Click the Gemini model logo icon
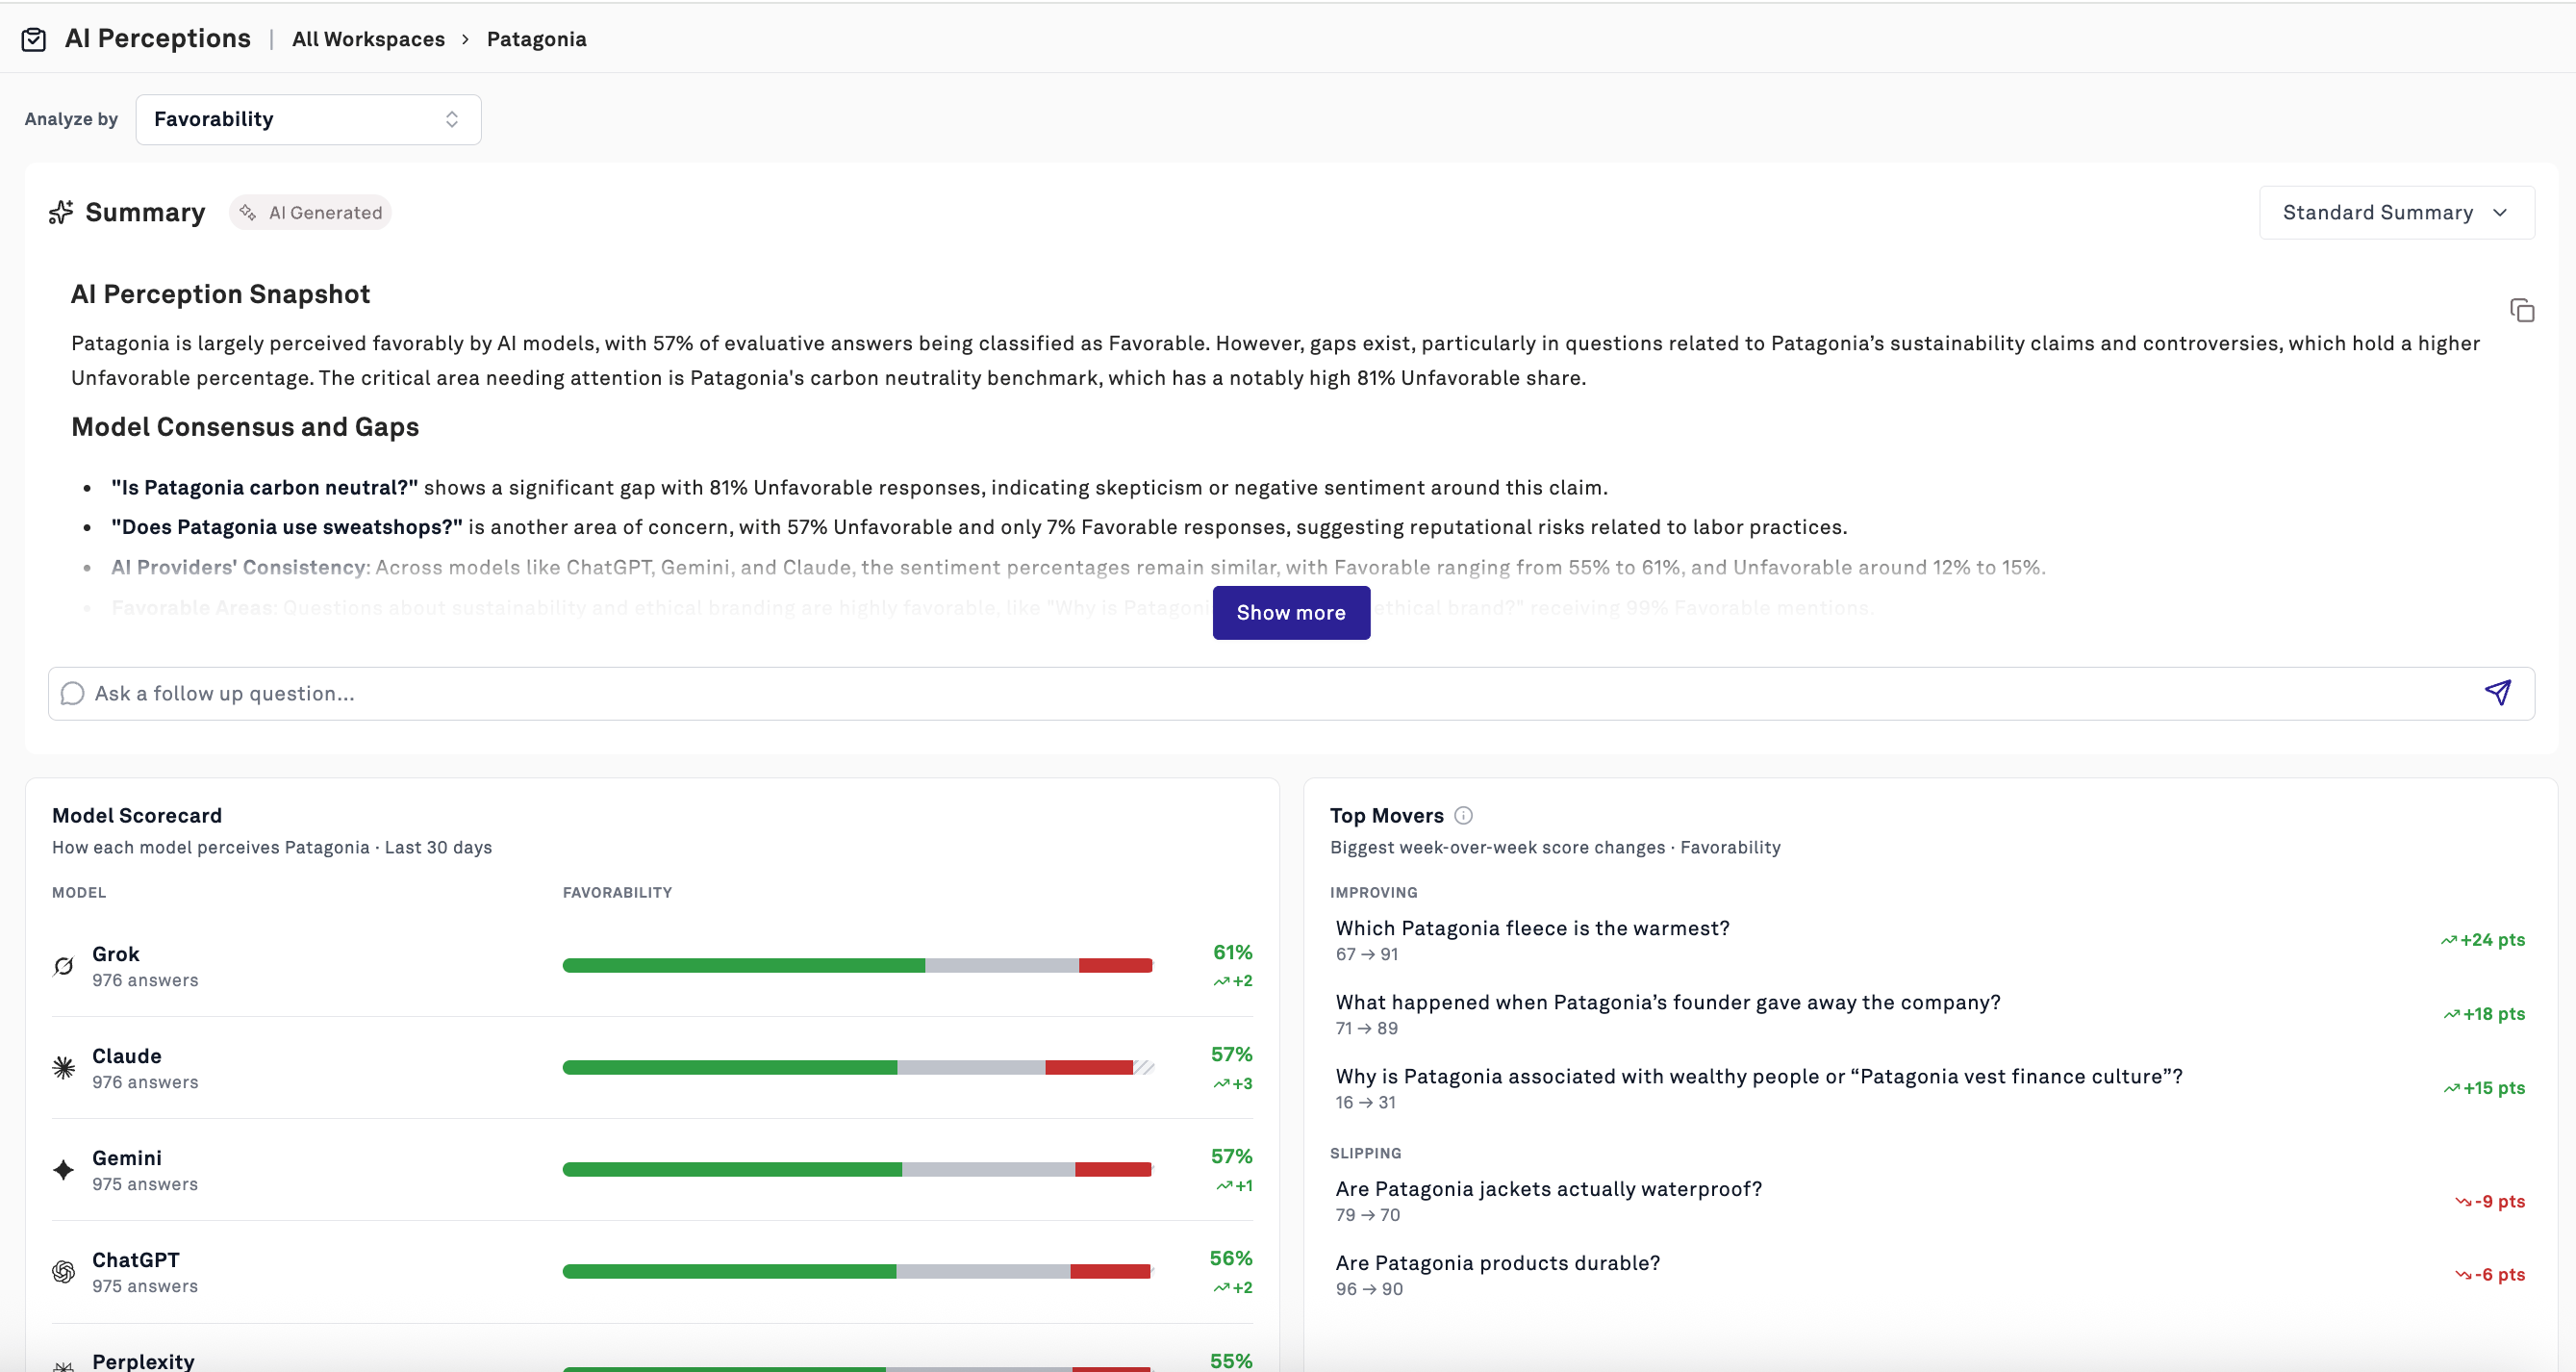 (x=63, y=1170)
